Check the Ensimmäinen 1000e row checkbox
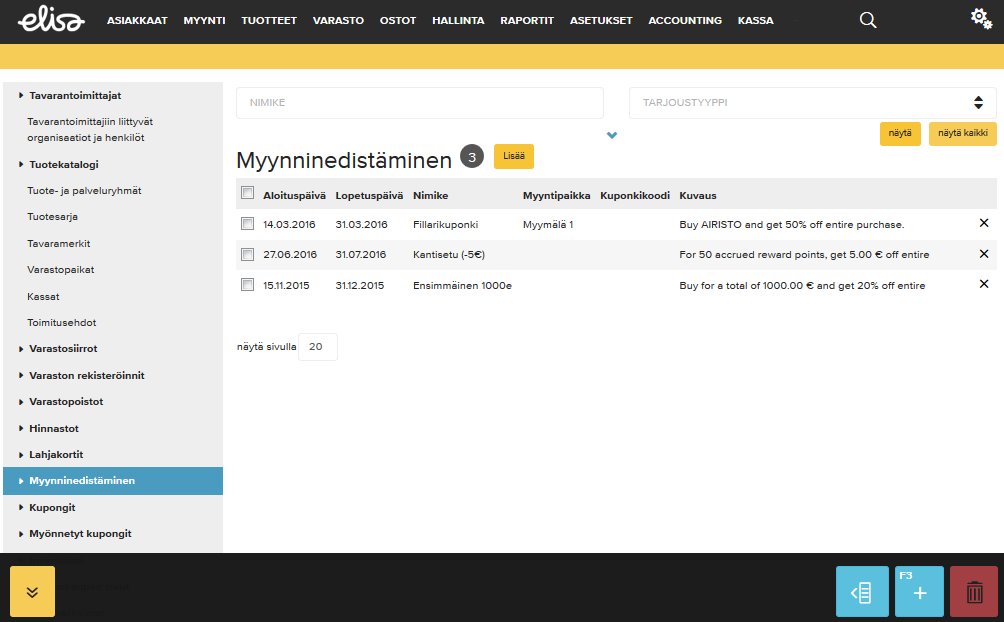 point(247,284)
